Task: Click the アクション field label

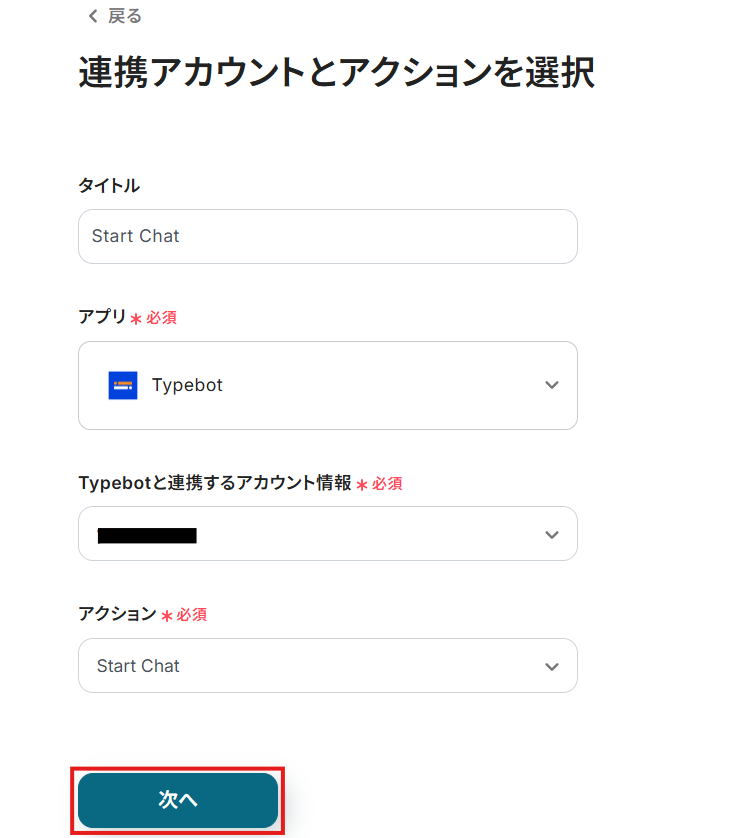Action: 117,614
